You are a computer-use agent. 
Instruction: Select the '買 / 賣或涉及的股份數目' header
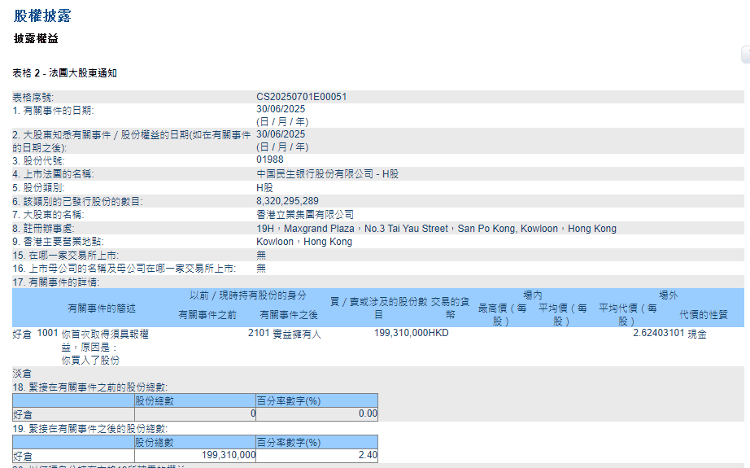[x=378, y=308]
